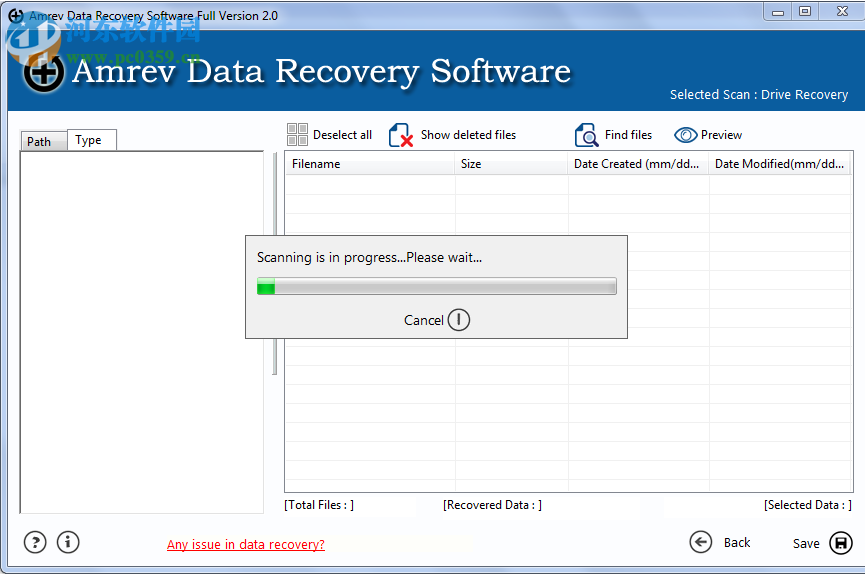
Task: Click the Amrev logo in the header
Action: tap(42, 73)
